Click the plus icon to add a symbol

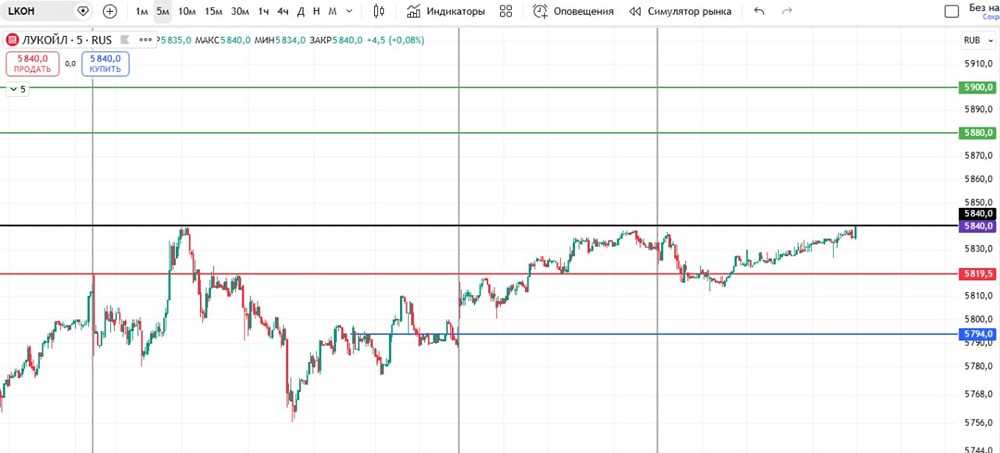click(x=110, y=11)
